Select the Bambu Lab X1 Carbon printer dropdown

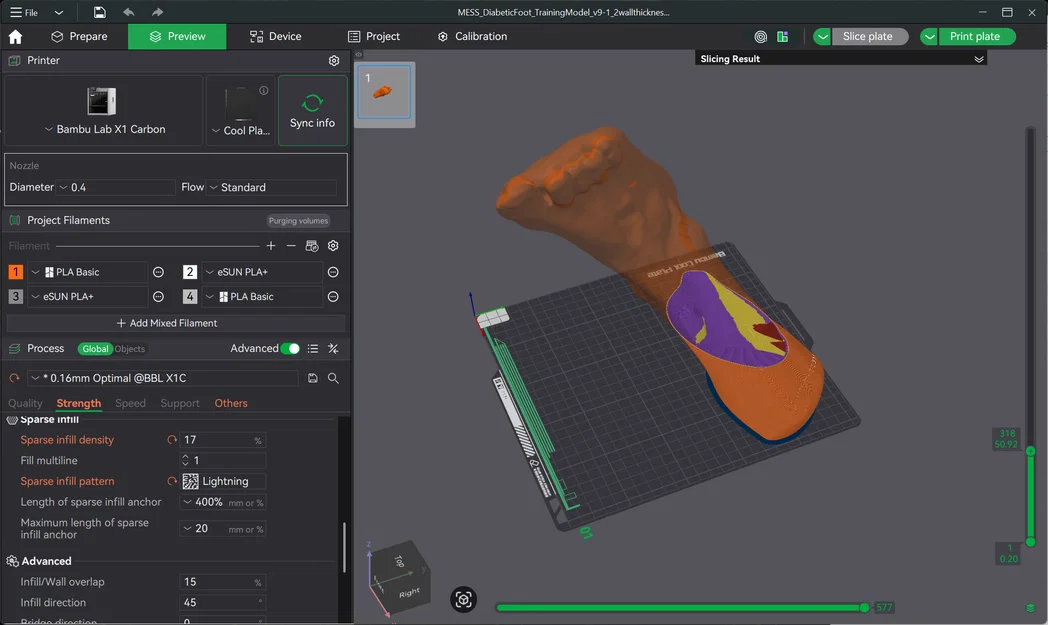tap(104, 110)
